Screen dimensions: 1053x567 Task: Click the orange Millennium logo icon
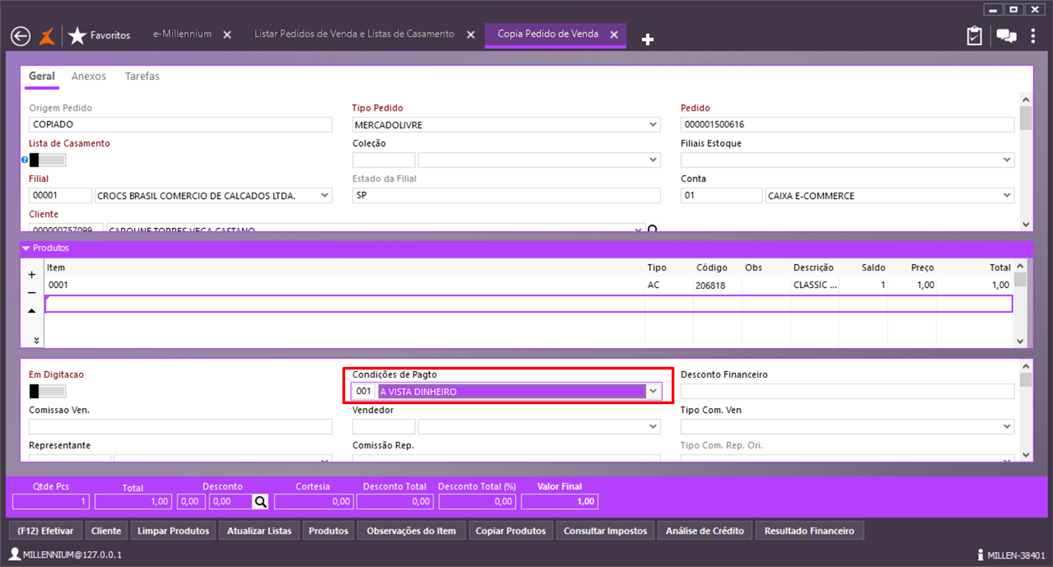point(47,36)
